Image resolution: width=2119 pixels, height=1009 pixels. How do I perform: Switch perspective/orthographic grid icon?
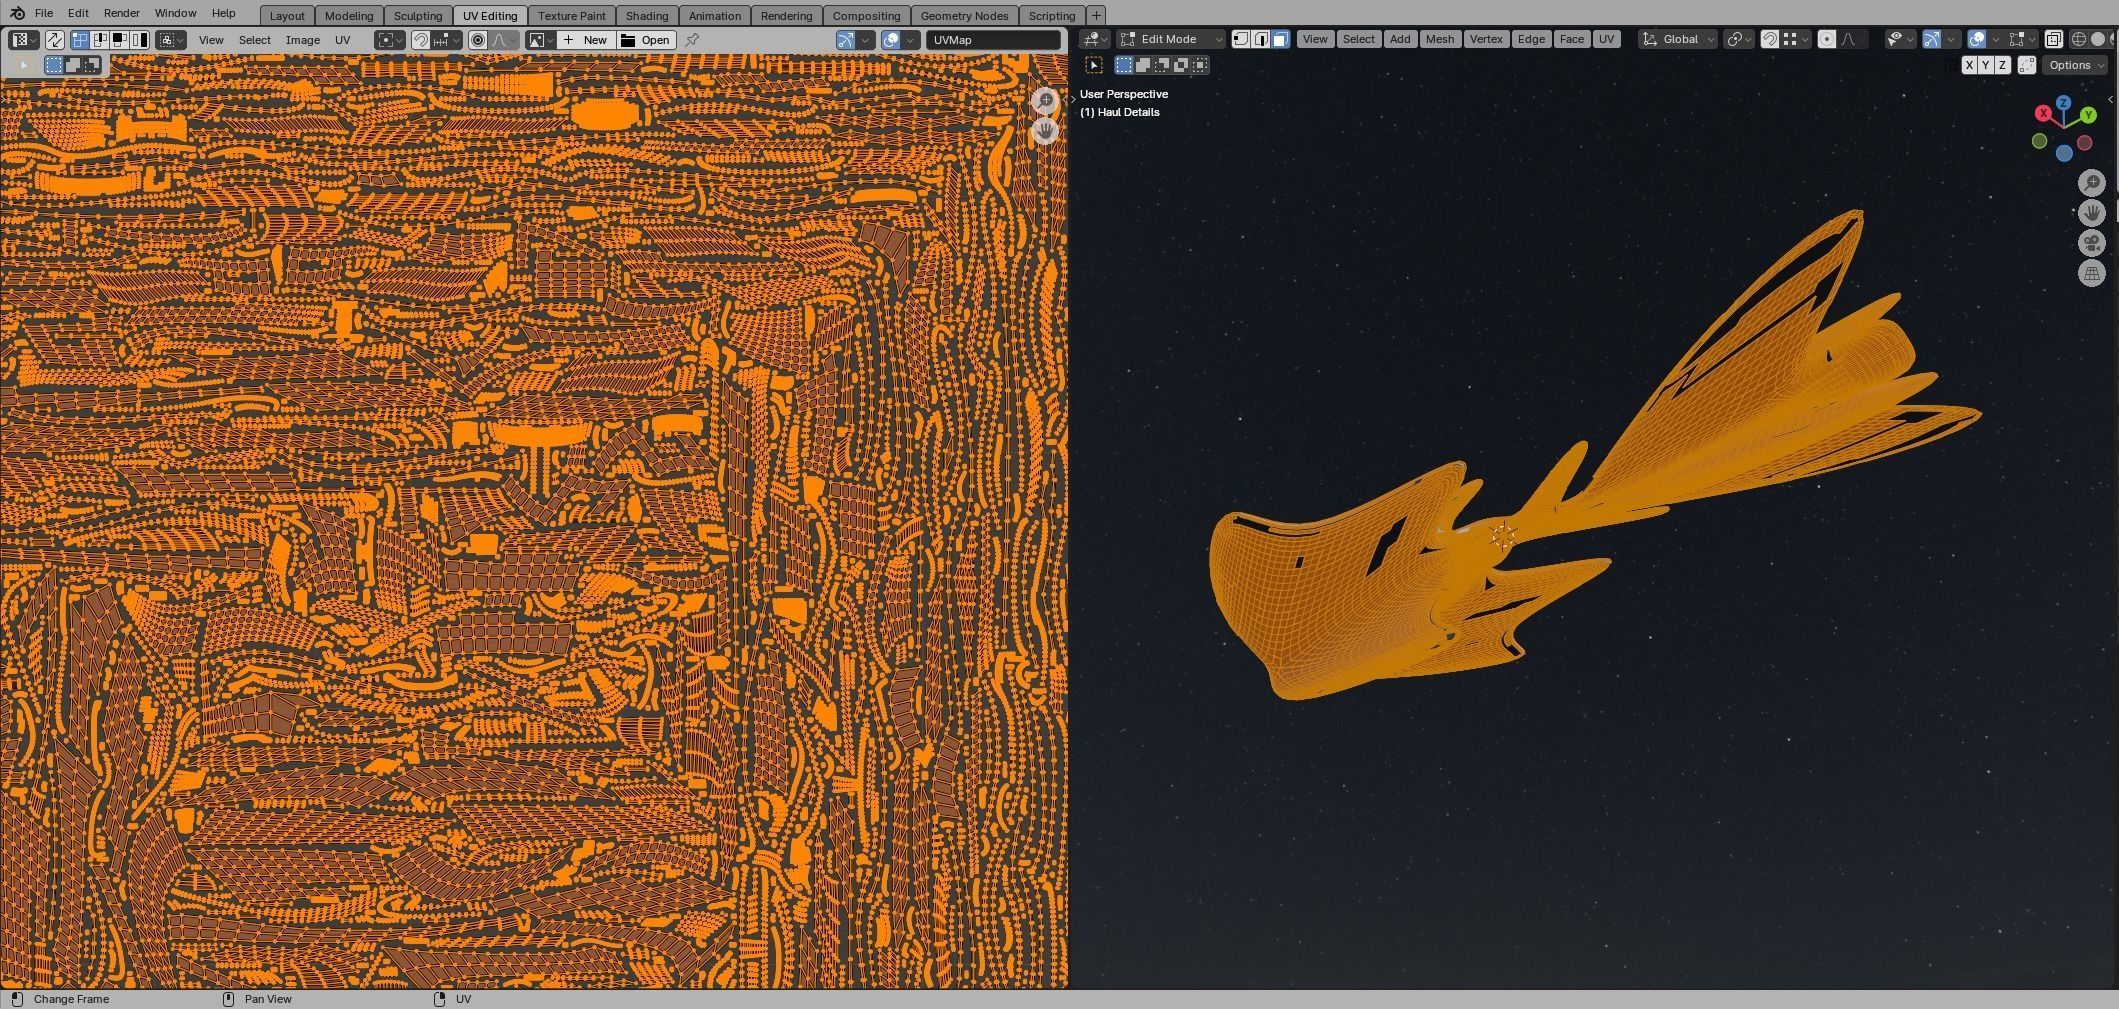point(2092,273)
